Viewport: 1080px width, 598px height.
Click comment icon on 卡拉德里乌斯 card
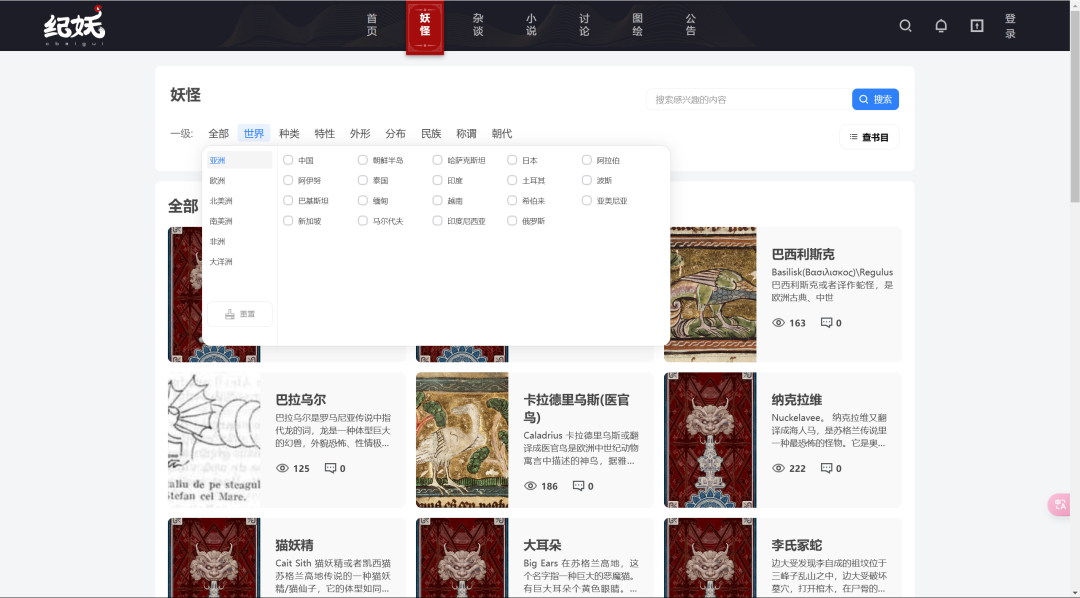(579, 486)
